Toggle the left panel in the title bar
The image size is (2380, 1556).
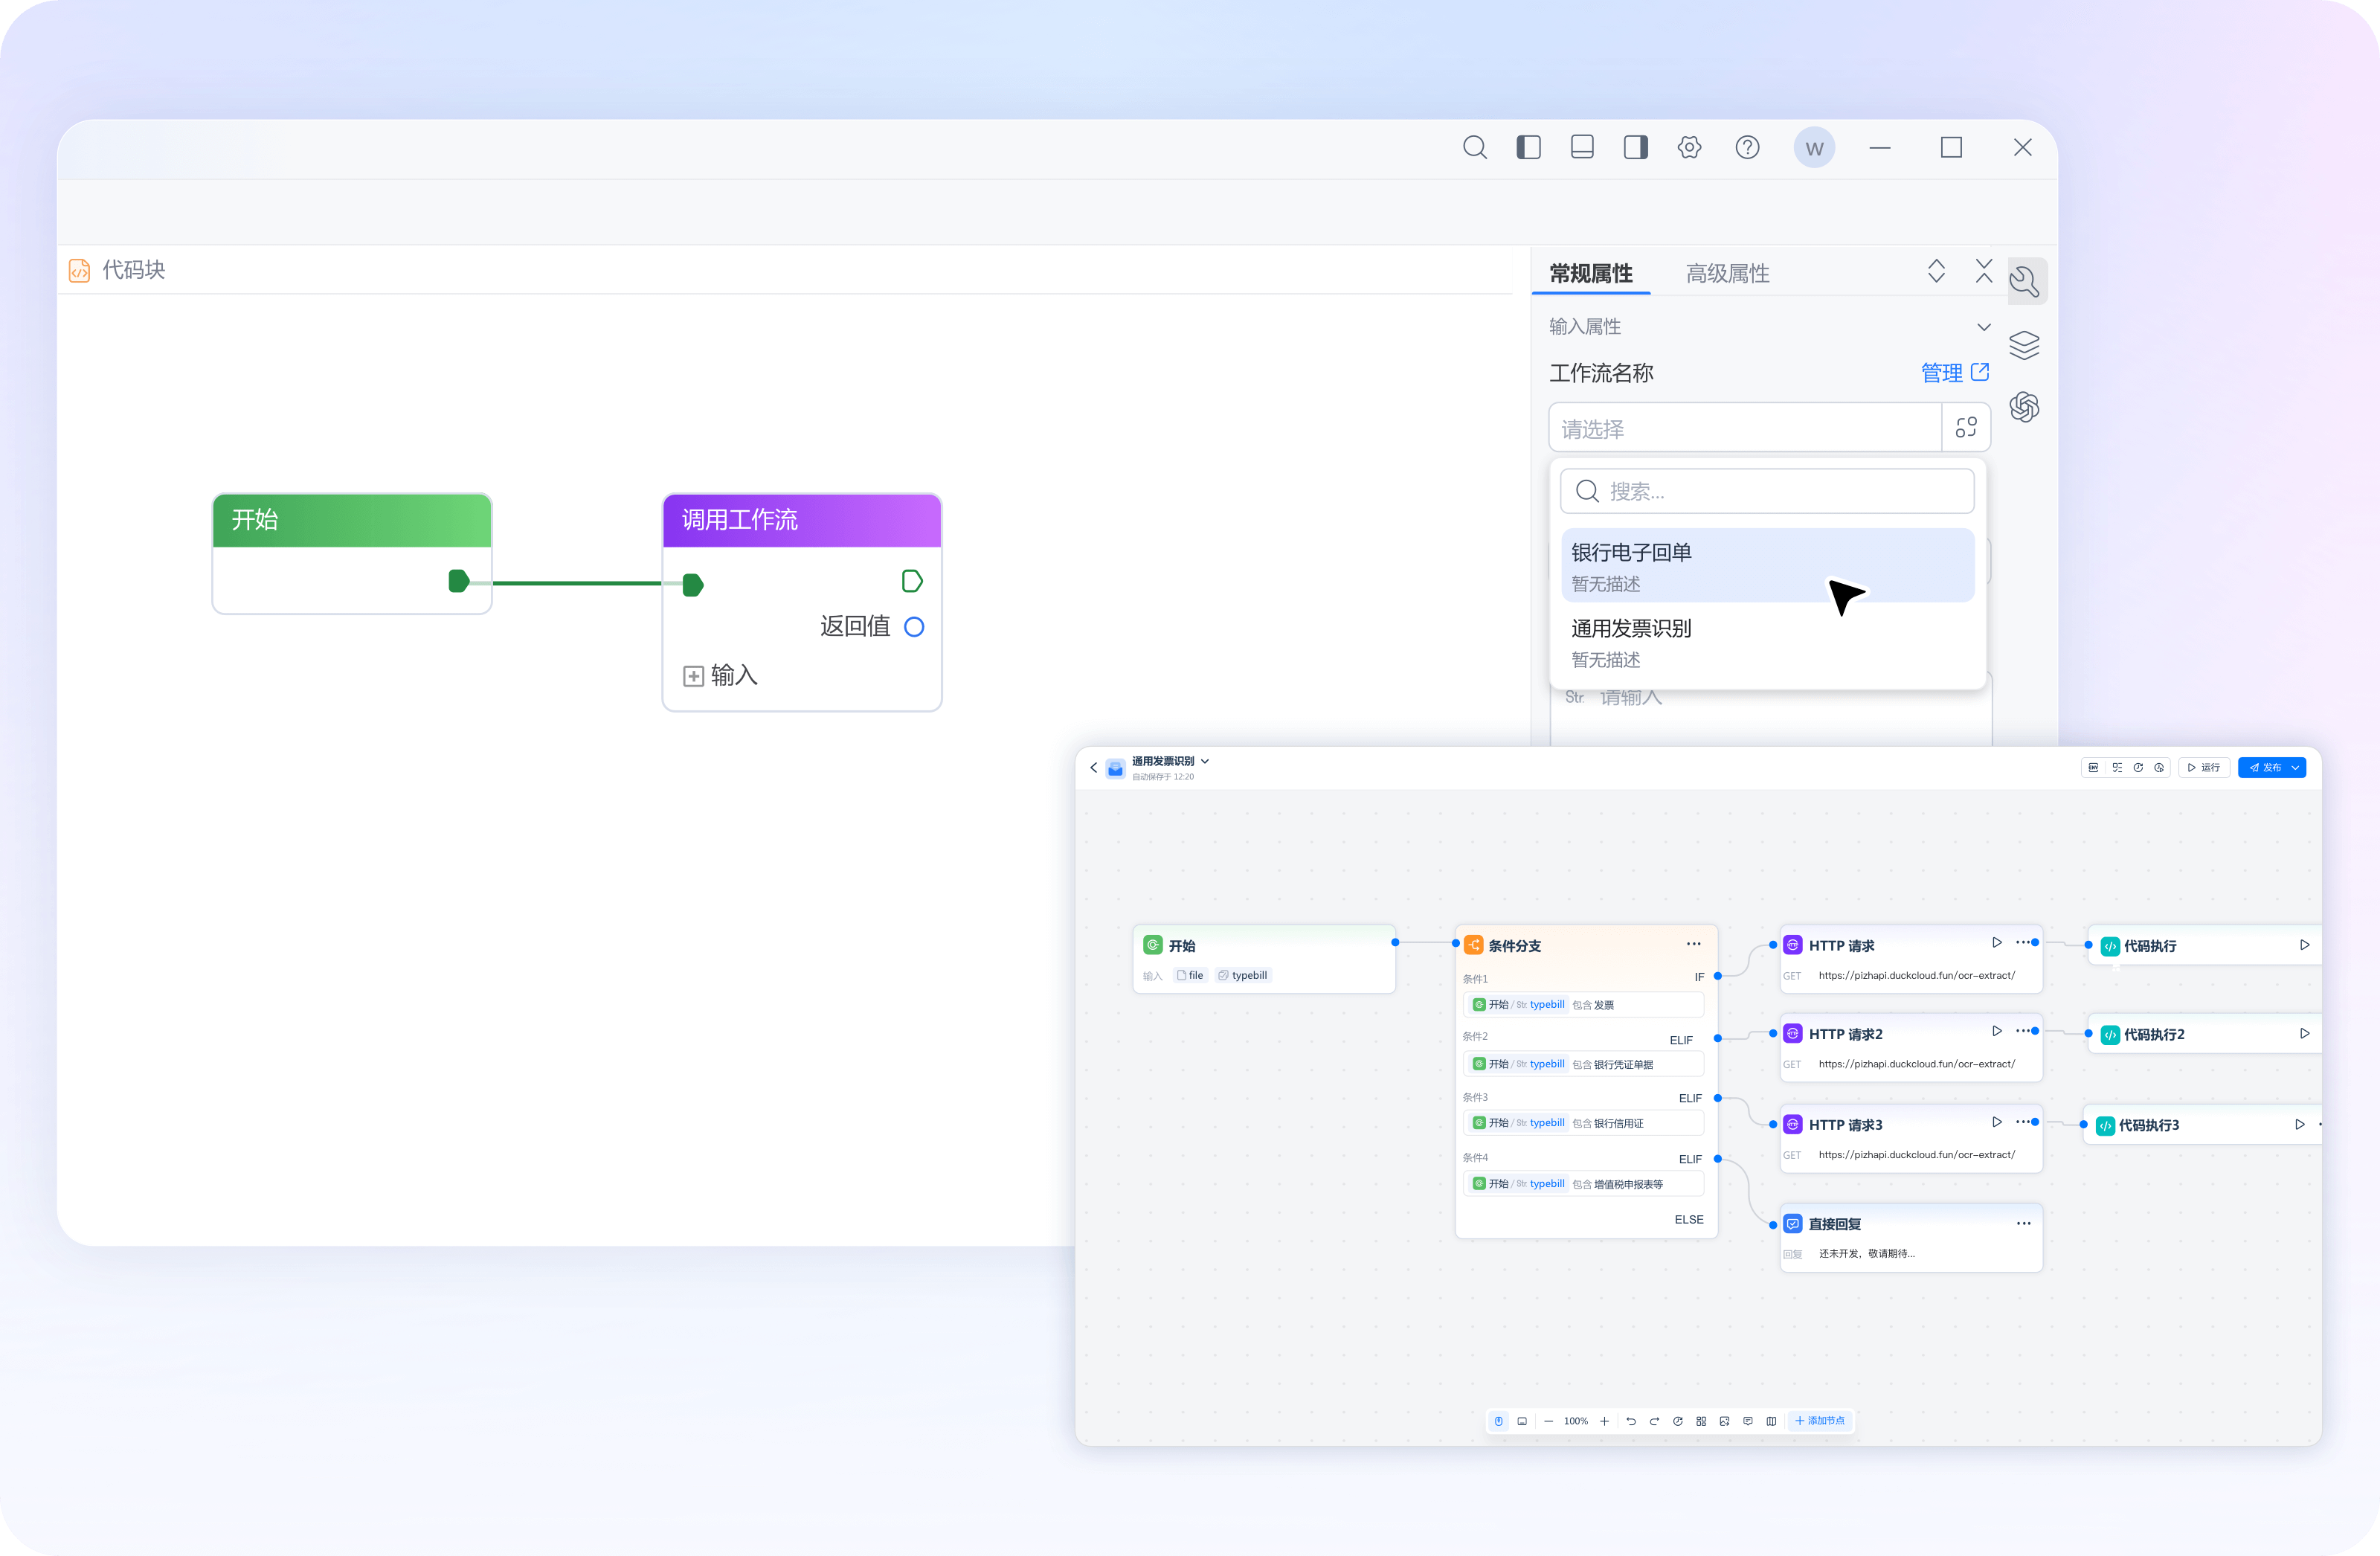click(x=1529, y=147)
